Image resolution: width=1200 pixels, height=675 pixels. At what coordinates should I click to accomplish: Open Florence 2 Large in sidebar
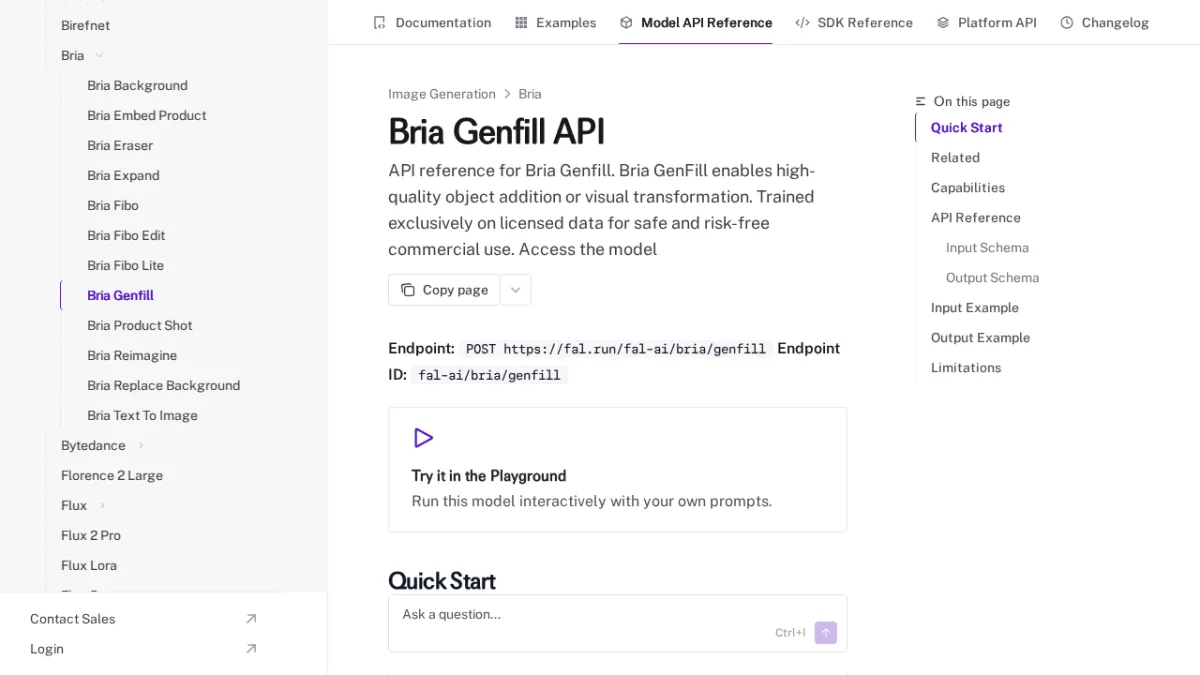pyautogui.click(x=112, y=475)
